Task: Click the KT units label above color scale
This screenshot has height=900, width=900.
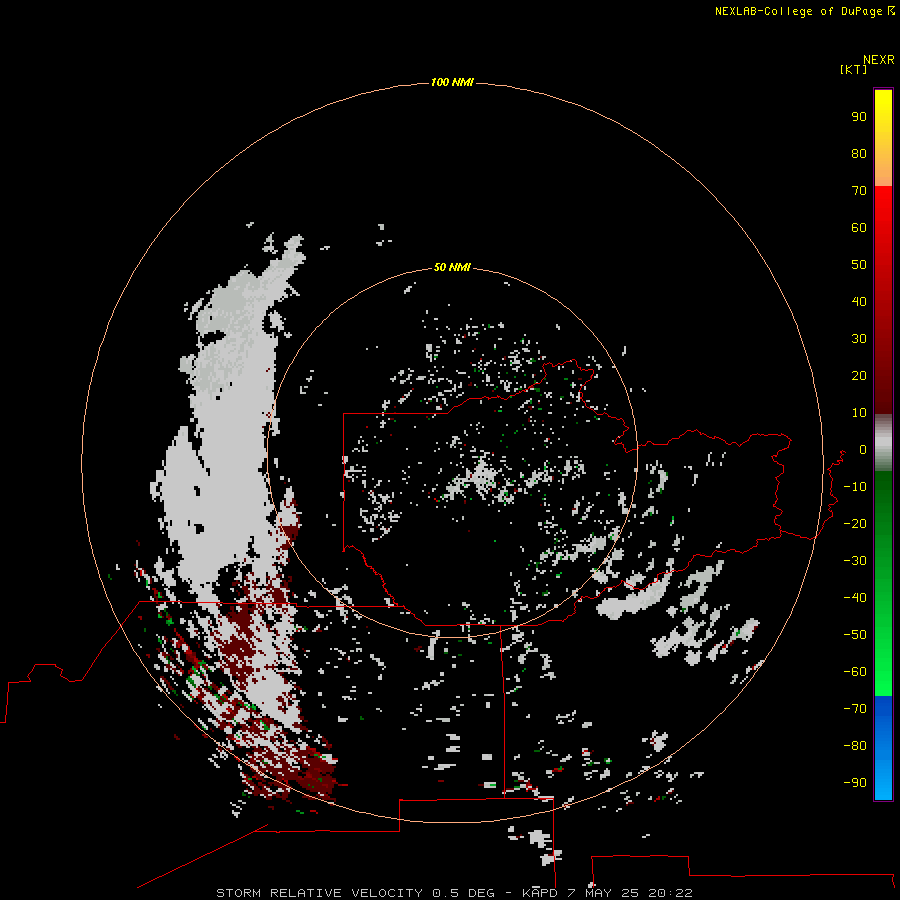Action: [x=854, y=69]
